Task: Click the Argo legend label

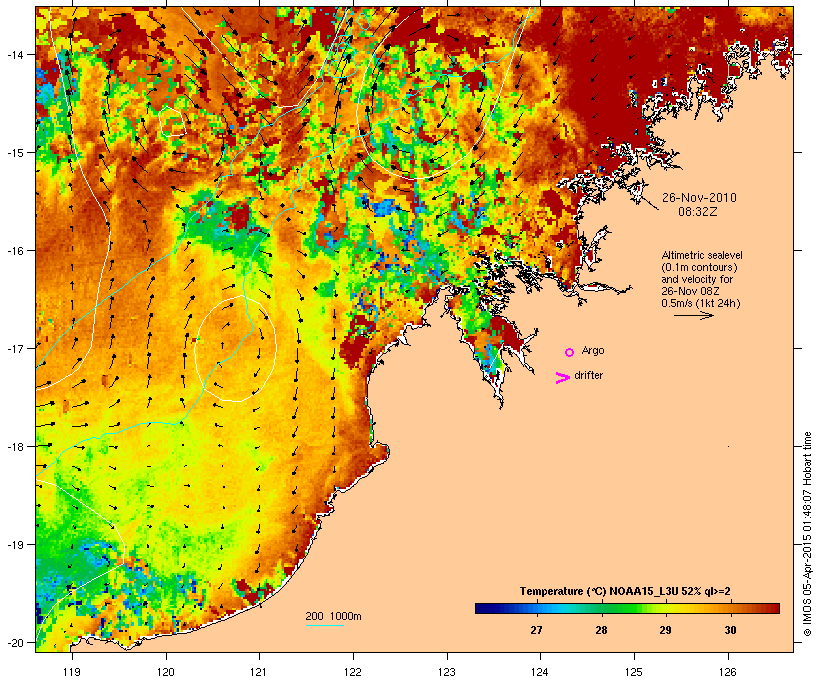Action: [x=593, y=350]
